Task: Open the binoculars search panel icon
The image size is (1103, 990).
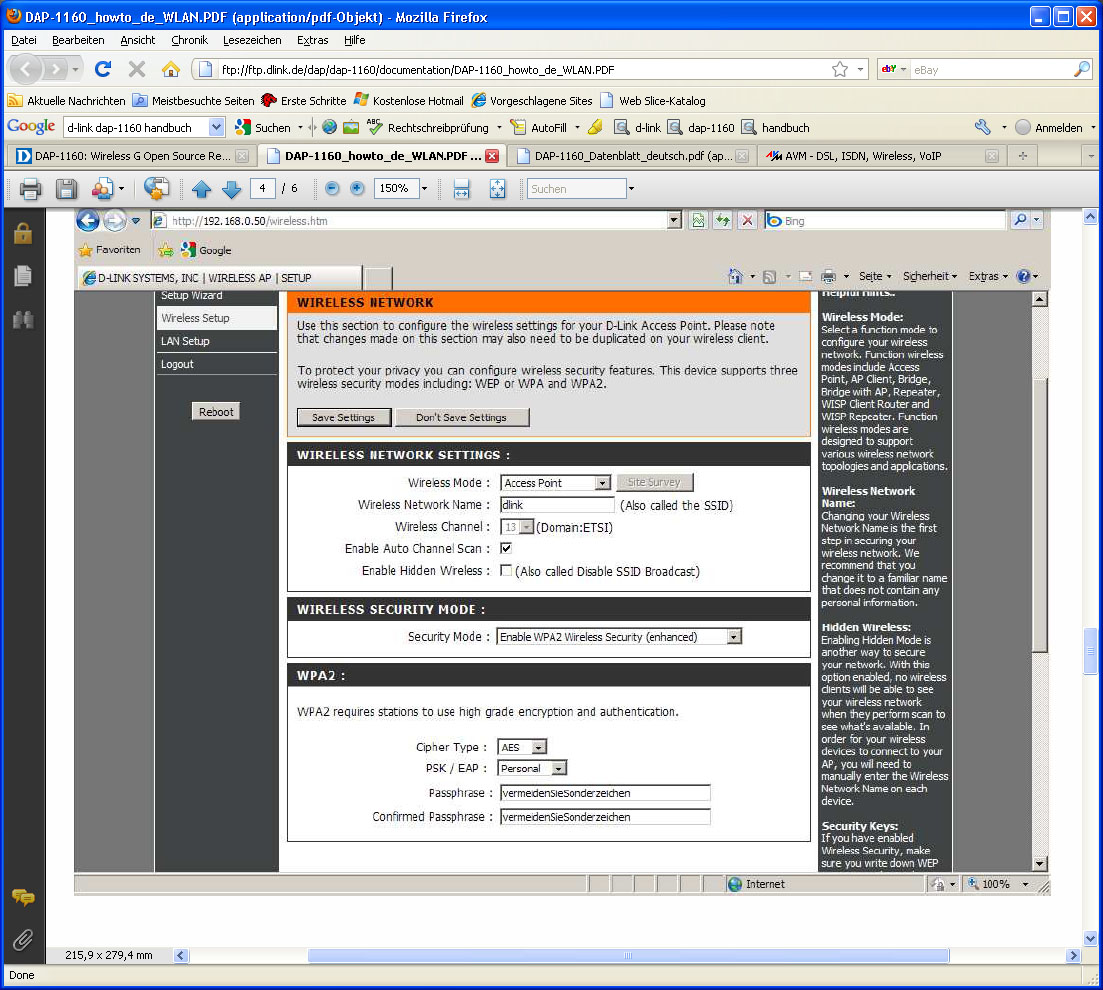Action: coord(23,320)
